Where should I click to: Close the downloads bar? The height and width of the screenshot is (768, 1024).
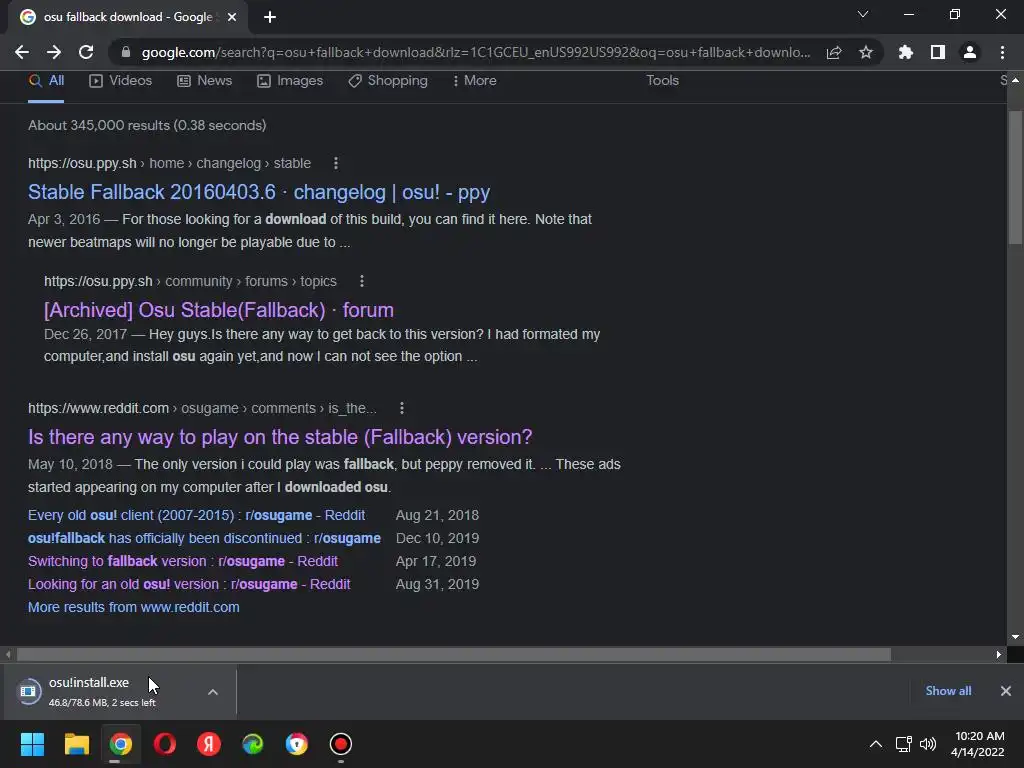tap(1006, 691)
